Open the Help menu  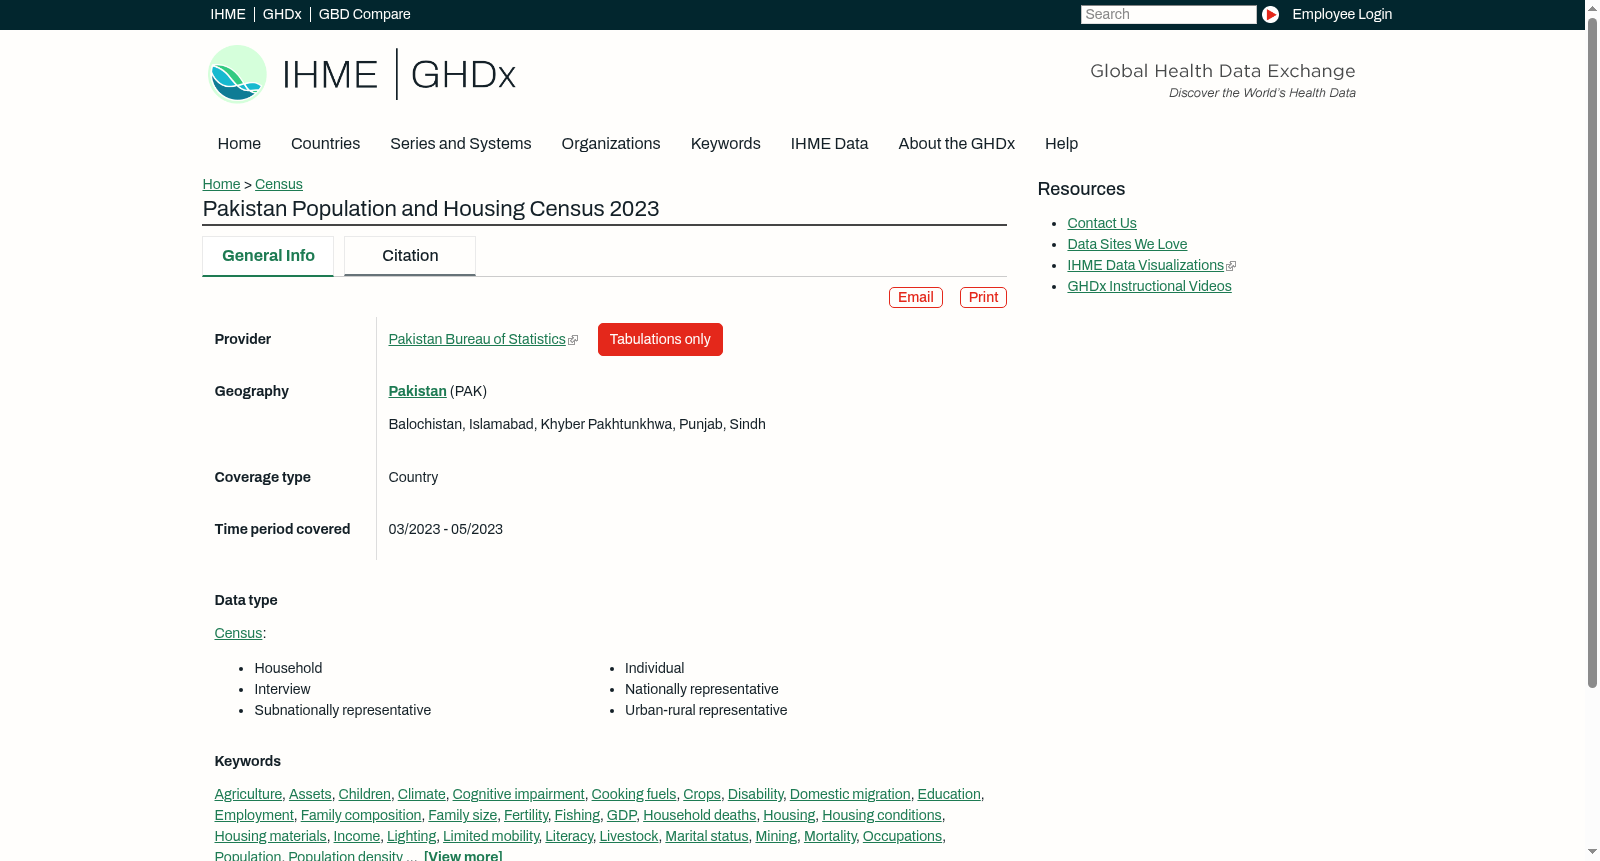(x=1061, y=144)
